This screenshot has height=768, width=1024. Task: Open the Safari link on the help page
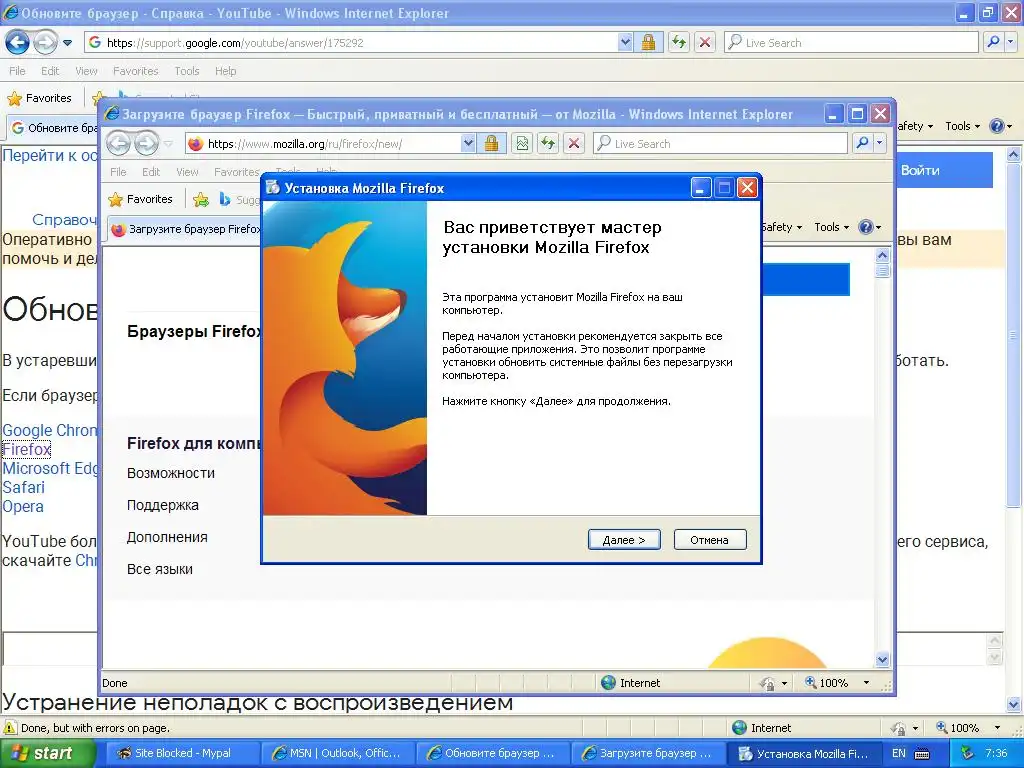(x=24, y=487)
